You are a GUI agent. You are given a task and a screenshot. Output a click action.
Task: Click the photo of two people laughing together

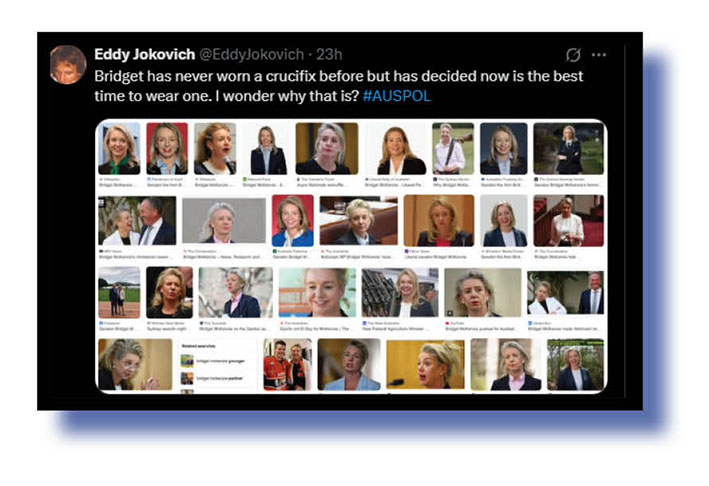click(x=137, y=221)
